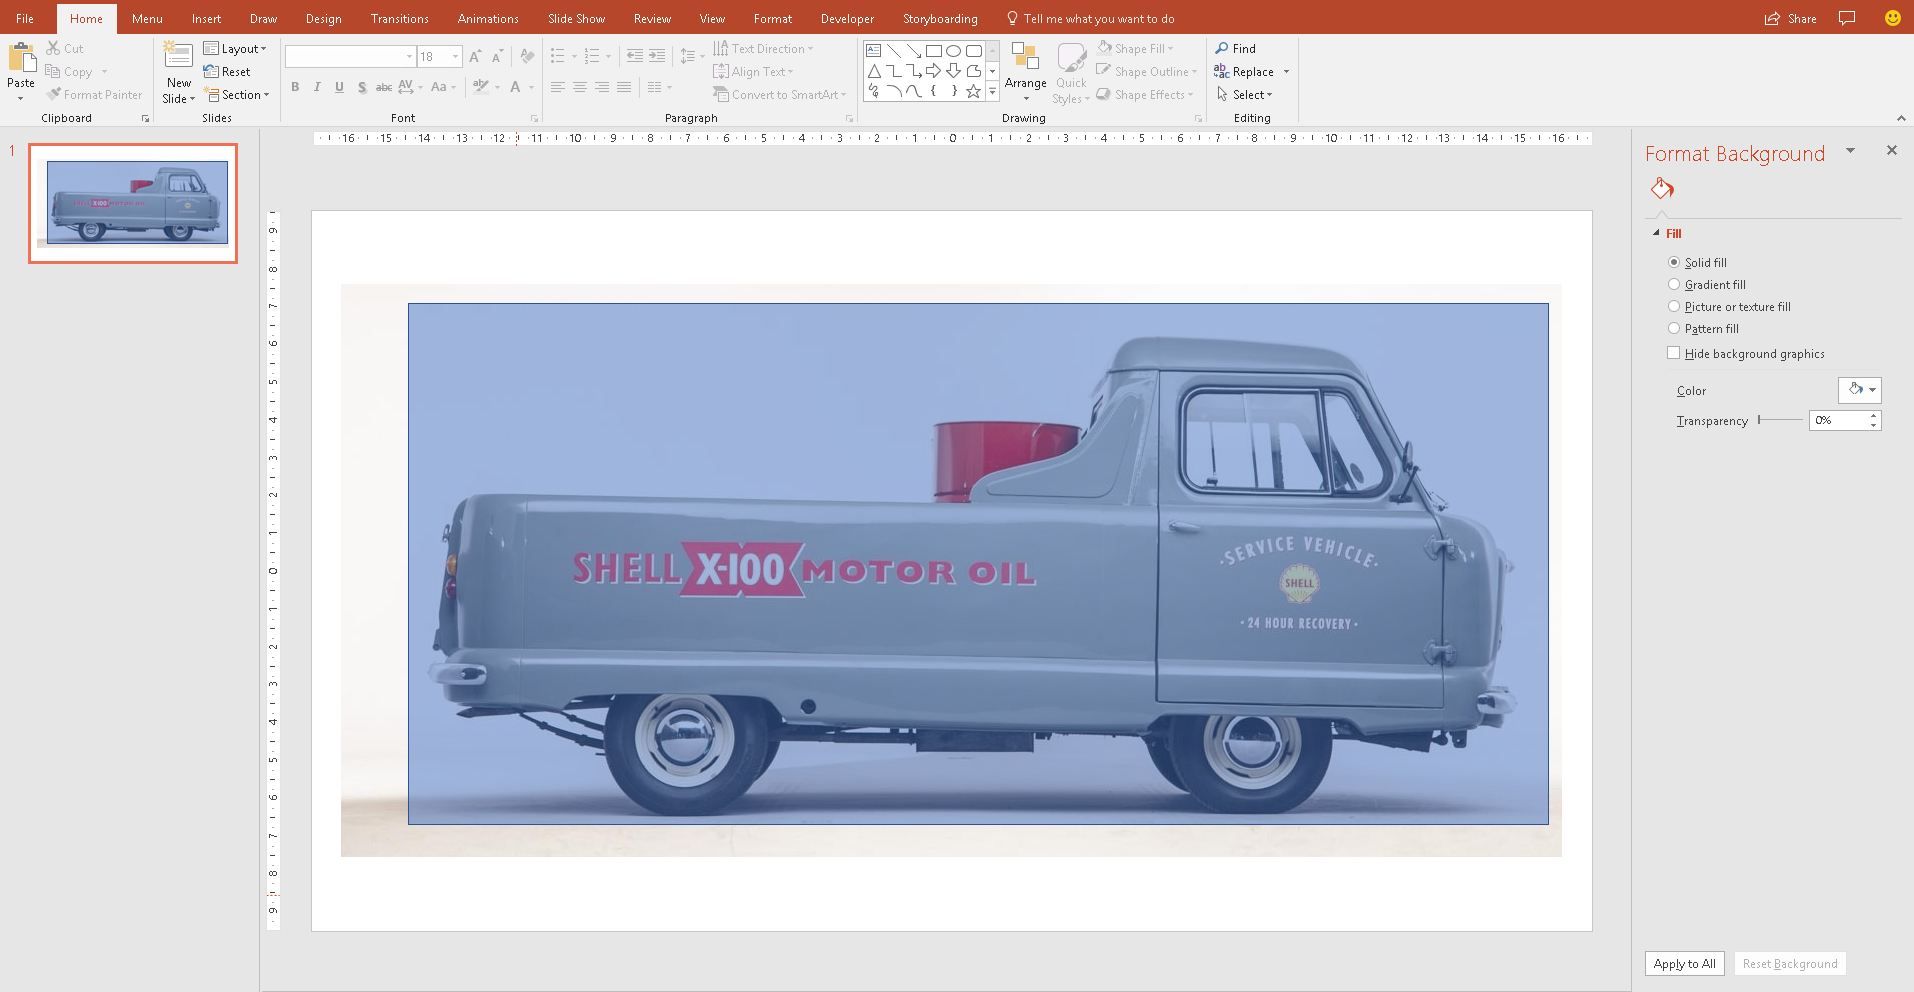The image size is (1914, 992).
Task: Select the Text Box shape in gallery
Action: pos(873,51)
